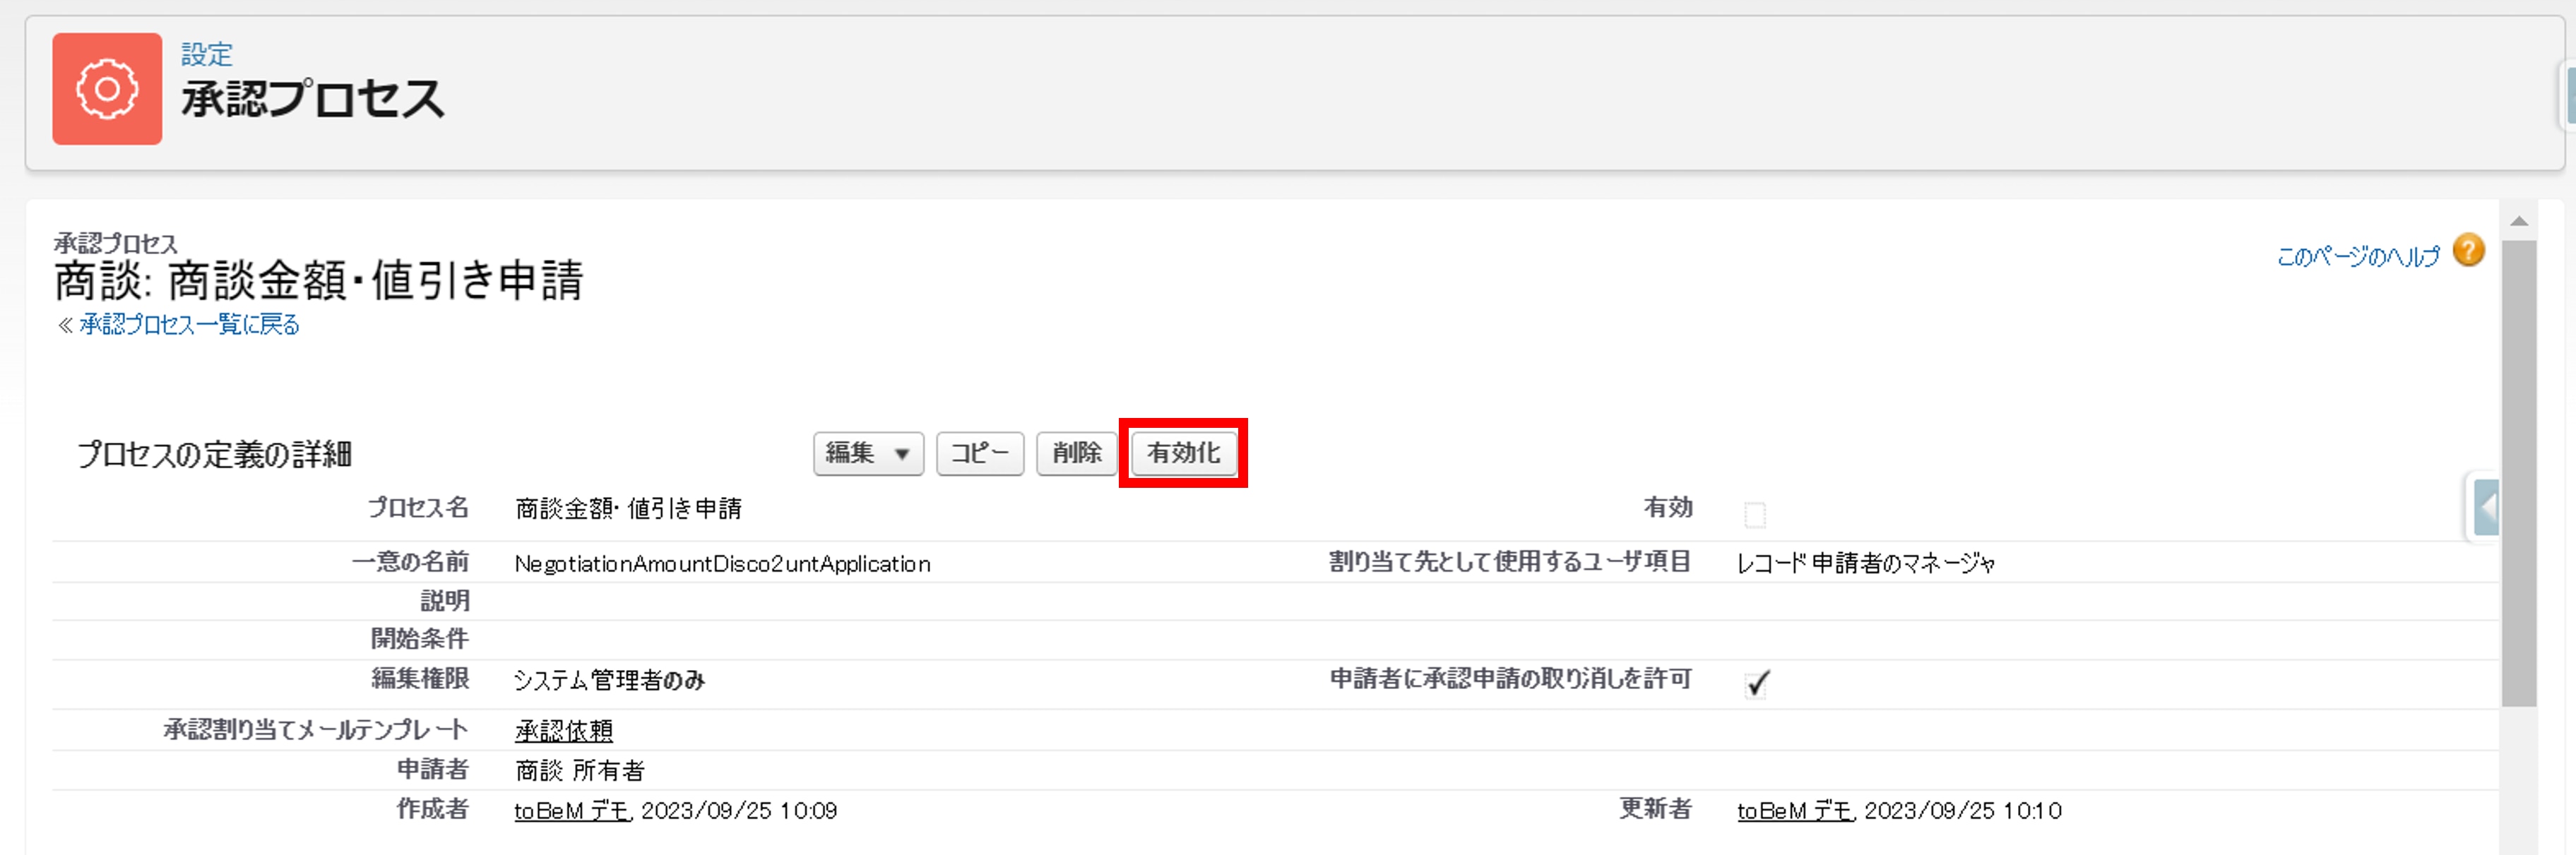This screenshot has height=855, width=2576.
Task: Open help via orange question mark icon
Action: point(2468,250)
